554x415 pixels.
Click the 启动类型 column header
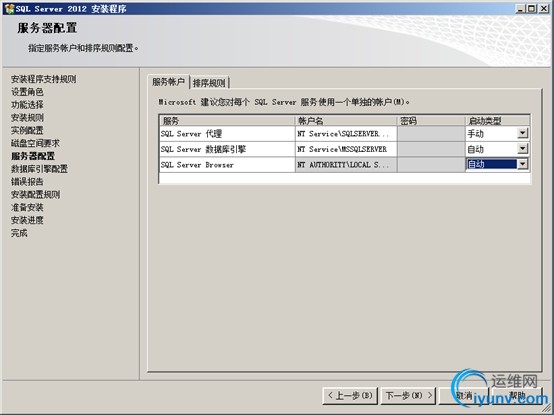pos(497,121)
